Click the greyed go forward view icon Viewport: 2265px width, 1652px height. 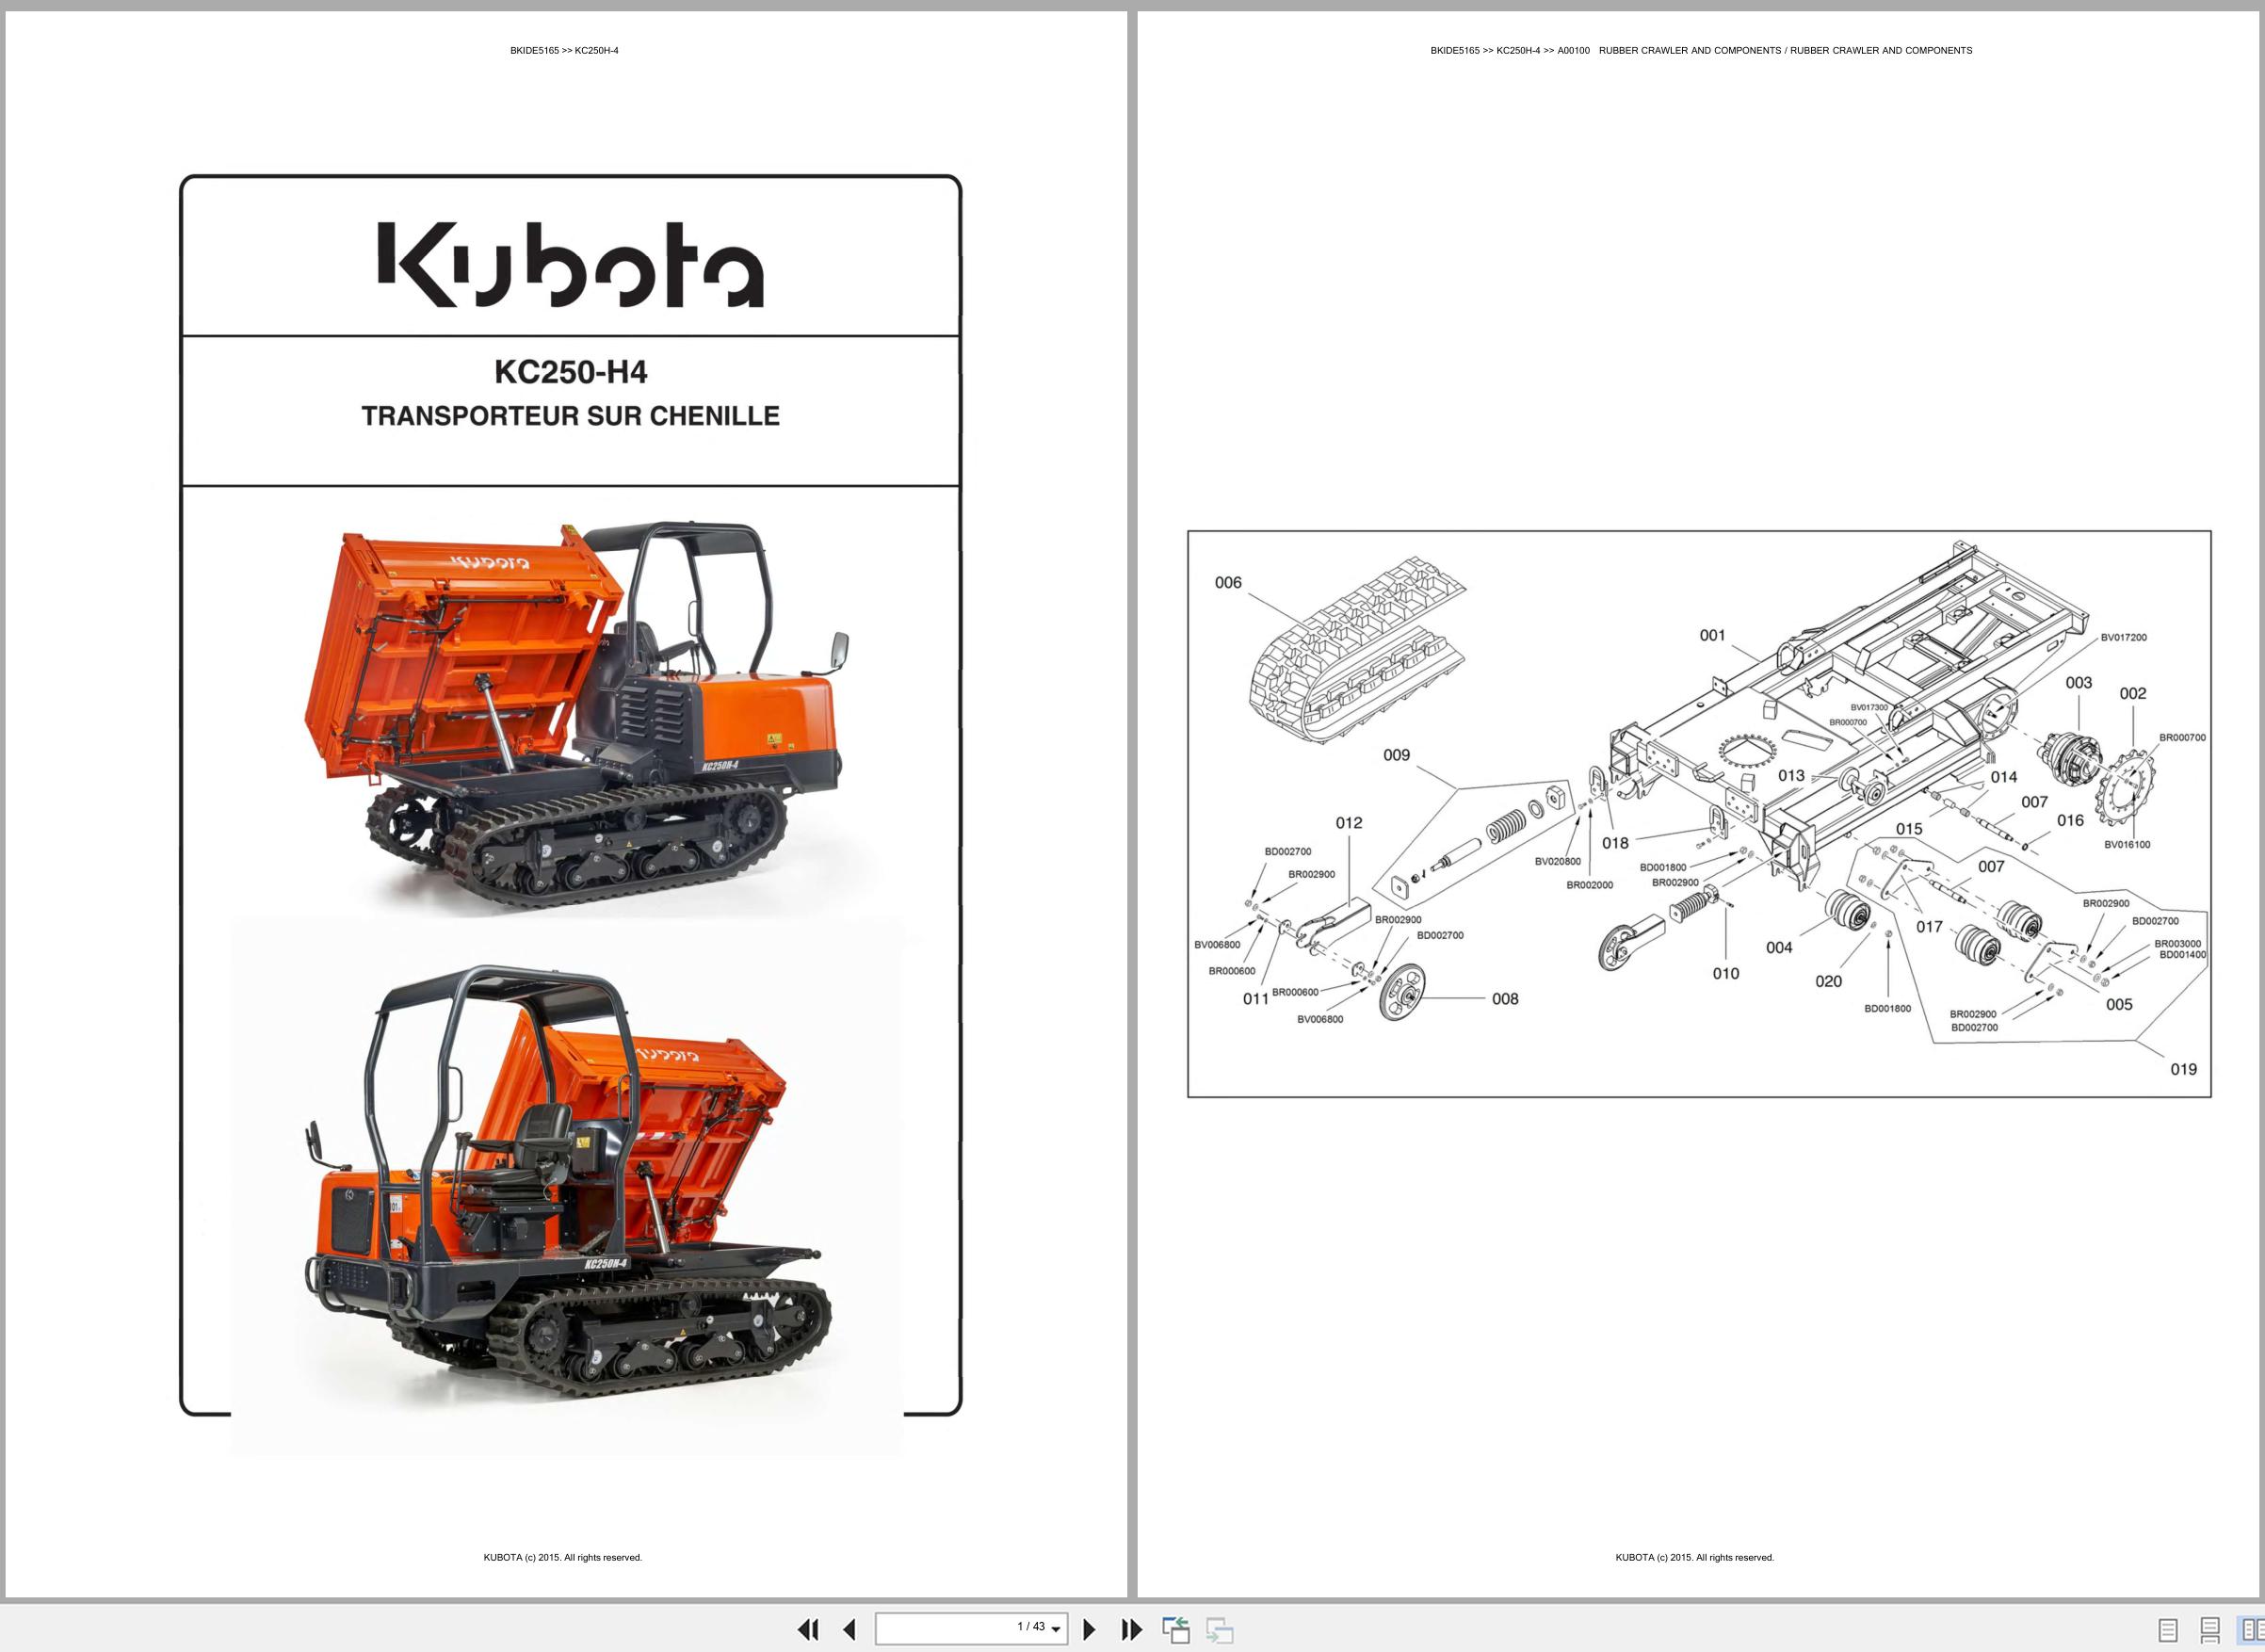pos(1219,1629)
